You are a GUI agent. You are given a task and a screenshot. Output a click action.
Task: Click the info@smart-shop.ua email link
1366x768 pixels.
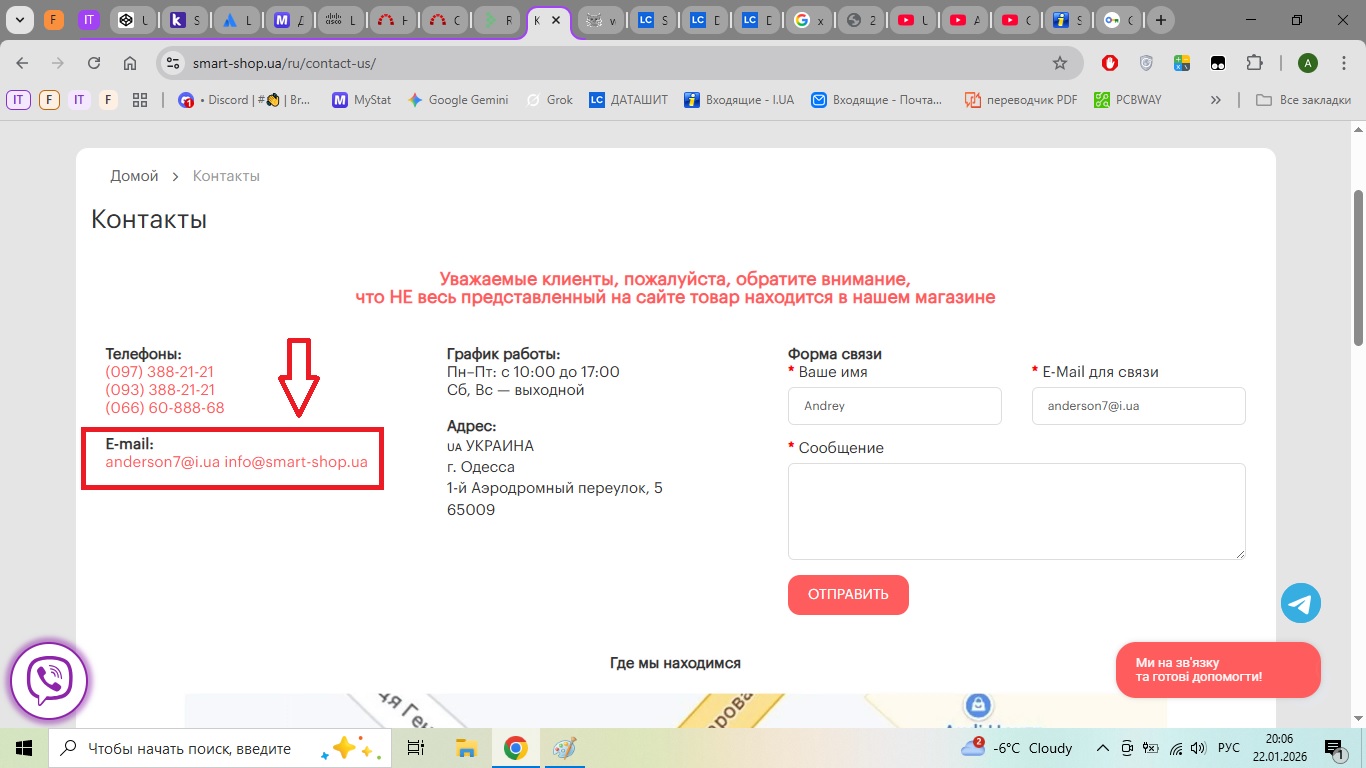[296, 462]
